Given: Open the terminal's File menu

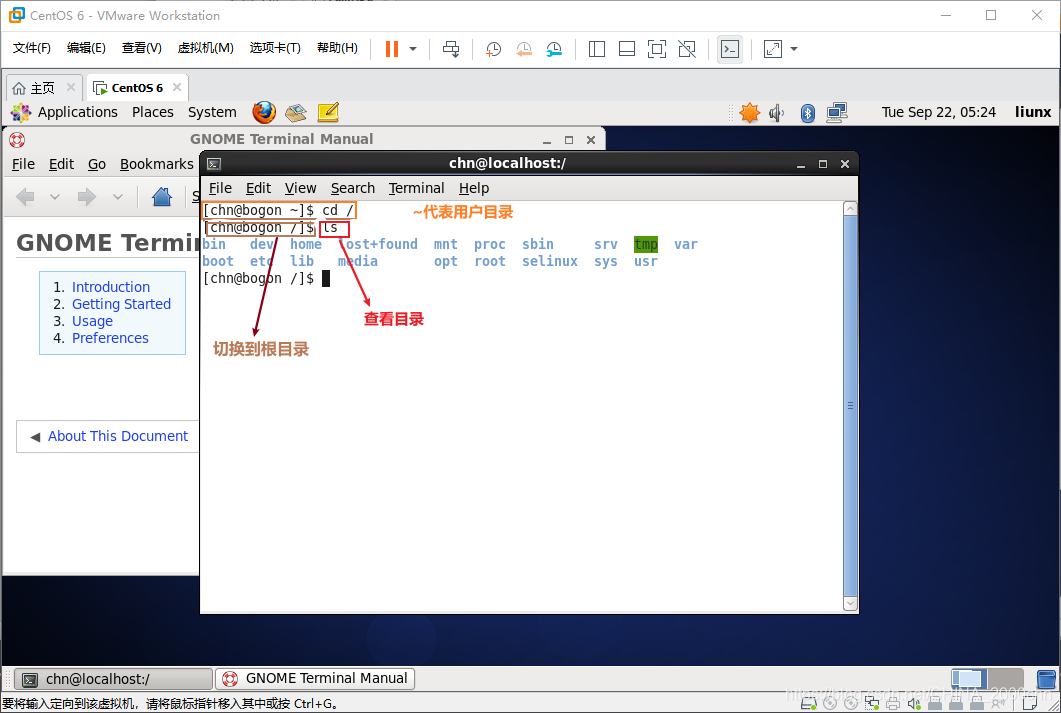Looking at the screenshot, I should point(220,188).
